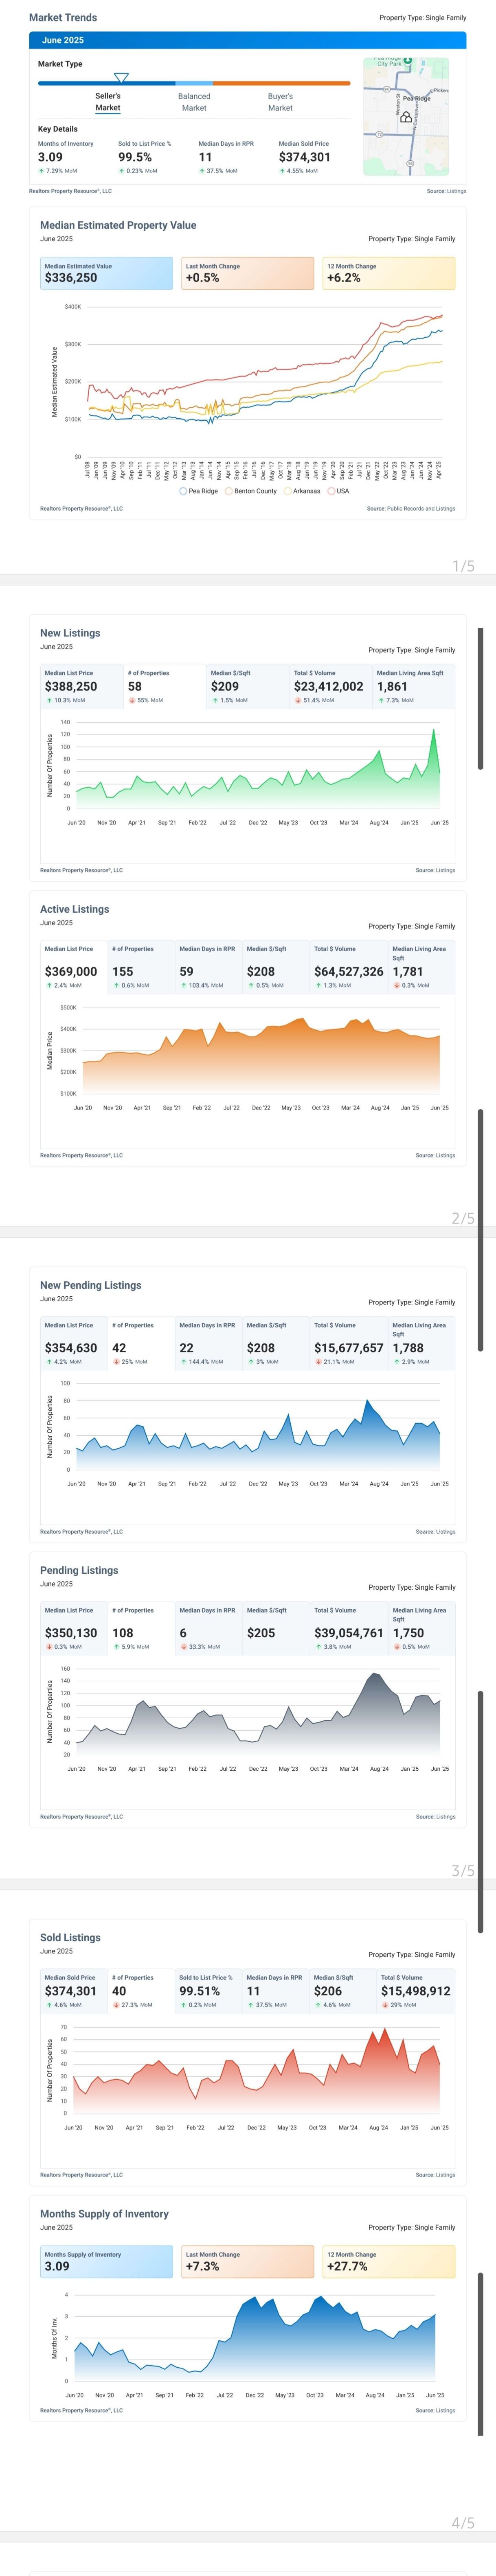This screenshot has height=2576, width=496.
Task: Click the up arrow beside 1.3% MoM
Action: [318, 985]
